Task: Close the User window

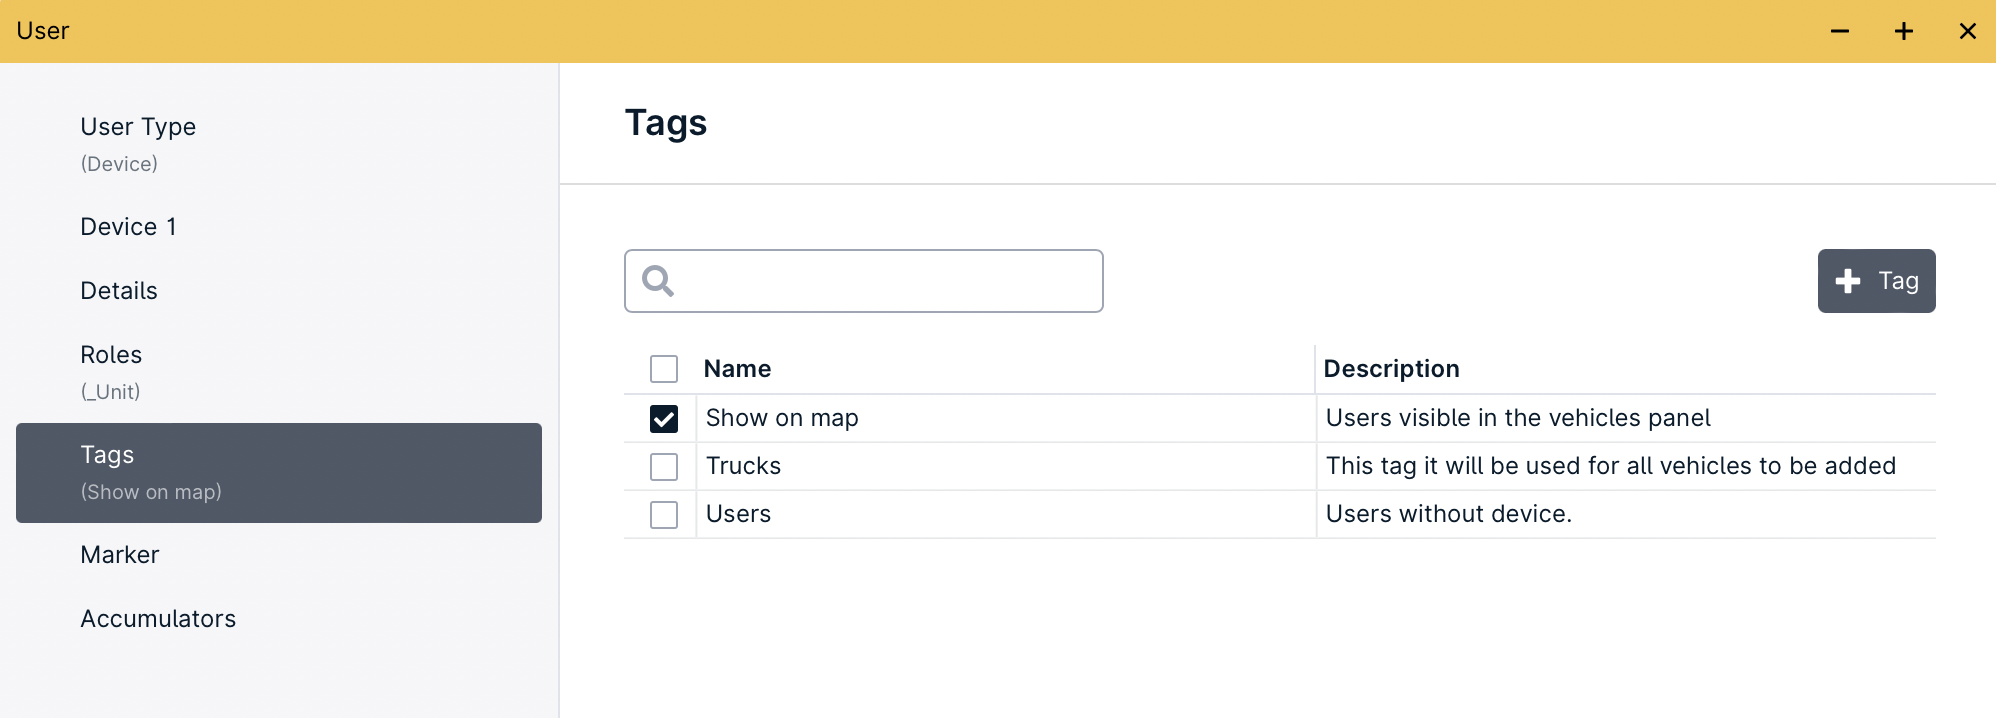Action: tap(1968, 31)
